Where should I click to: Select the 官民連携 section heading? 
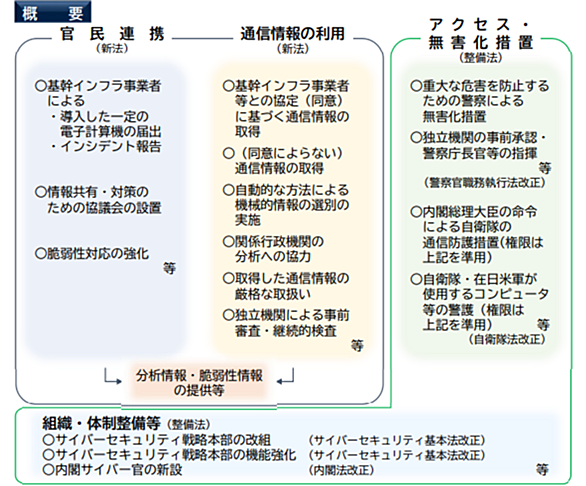(112, 34)
